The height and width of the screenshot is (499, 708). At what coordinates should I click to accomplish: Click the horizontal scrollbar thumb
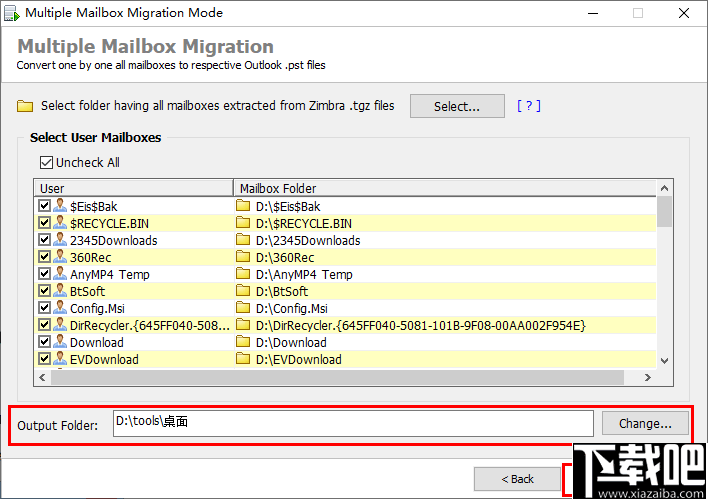click(x=337, y=377)
